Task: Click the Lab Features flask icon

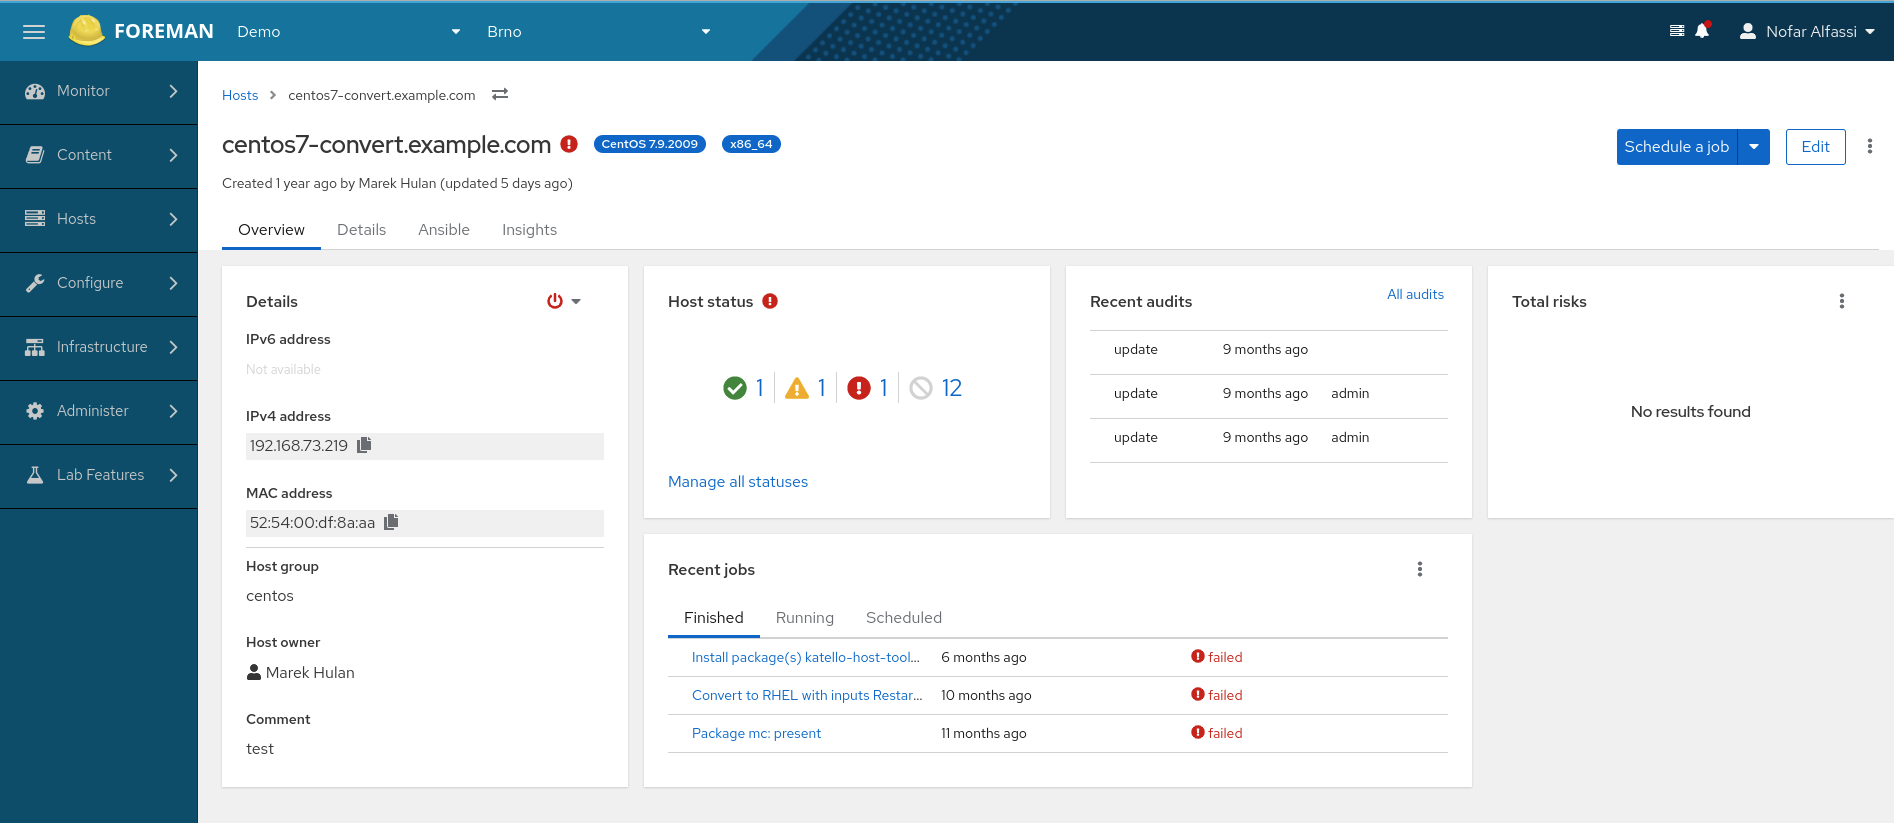Action: click(35, 475)
